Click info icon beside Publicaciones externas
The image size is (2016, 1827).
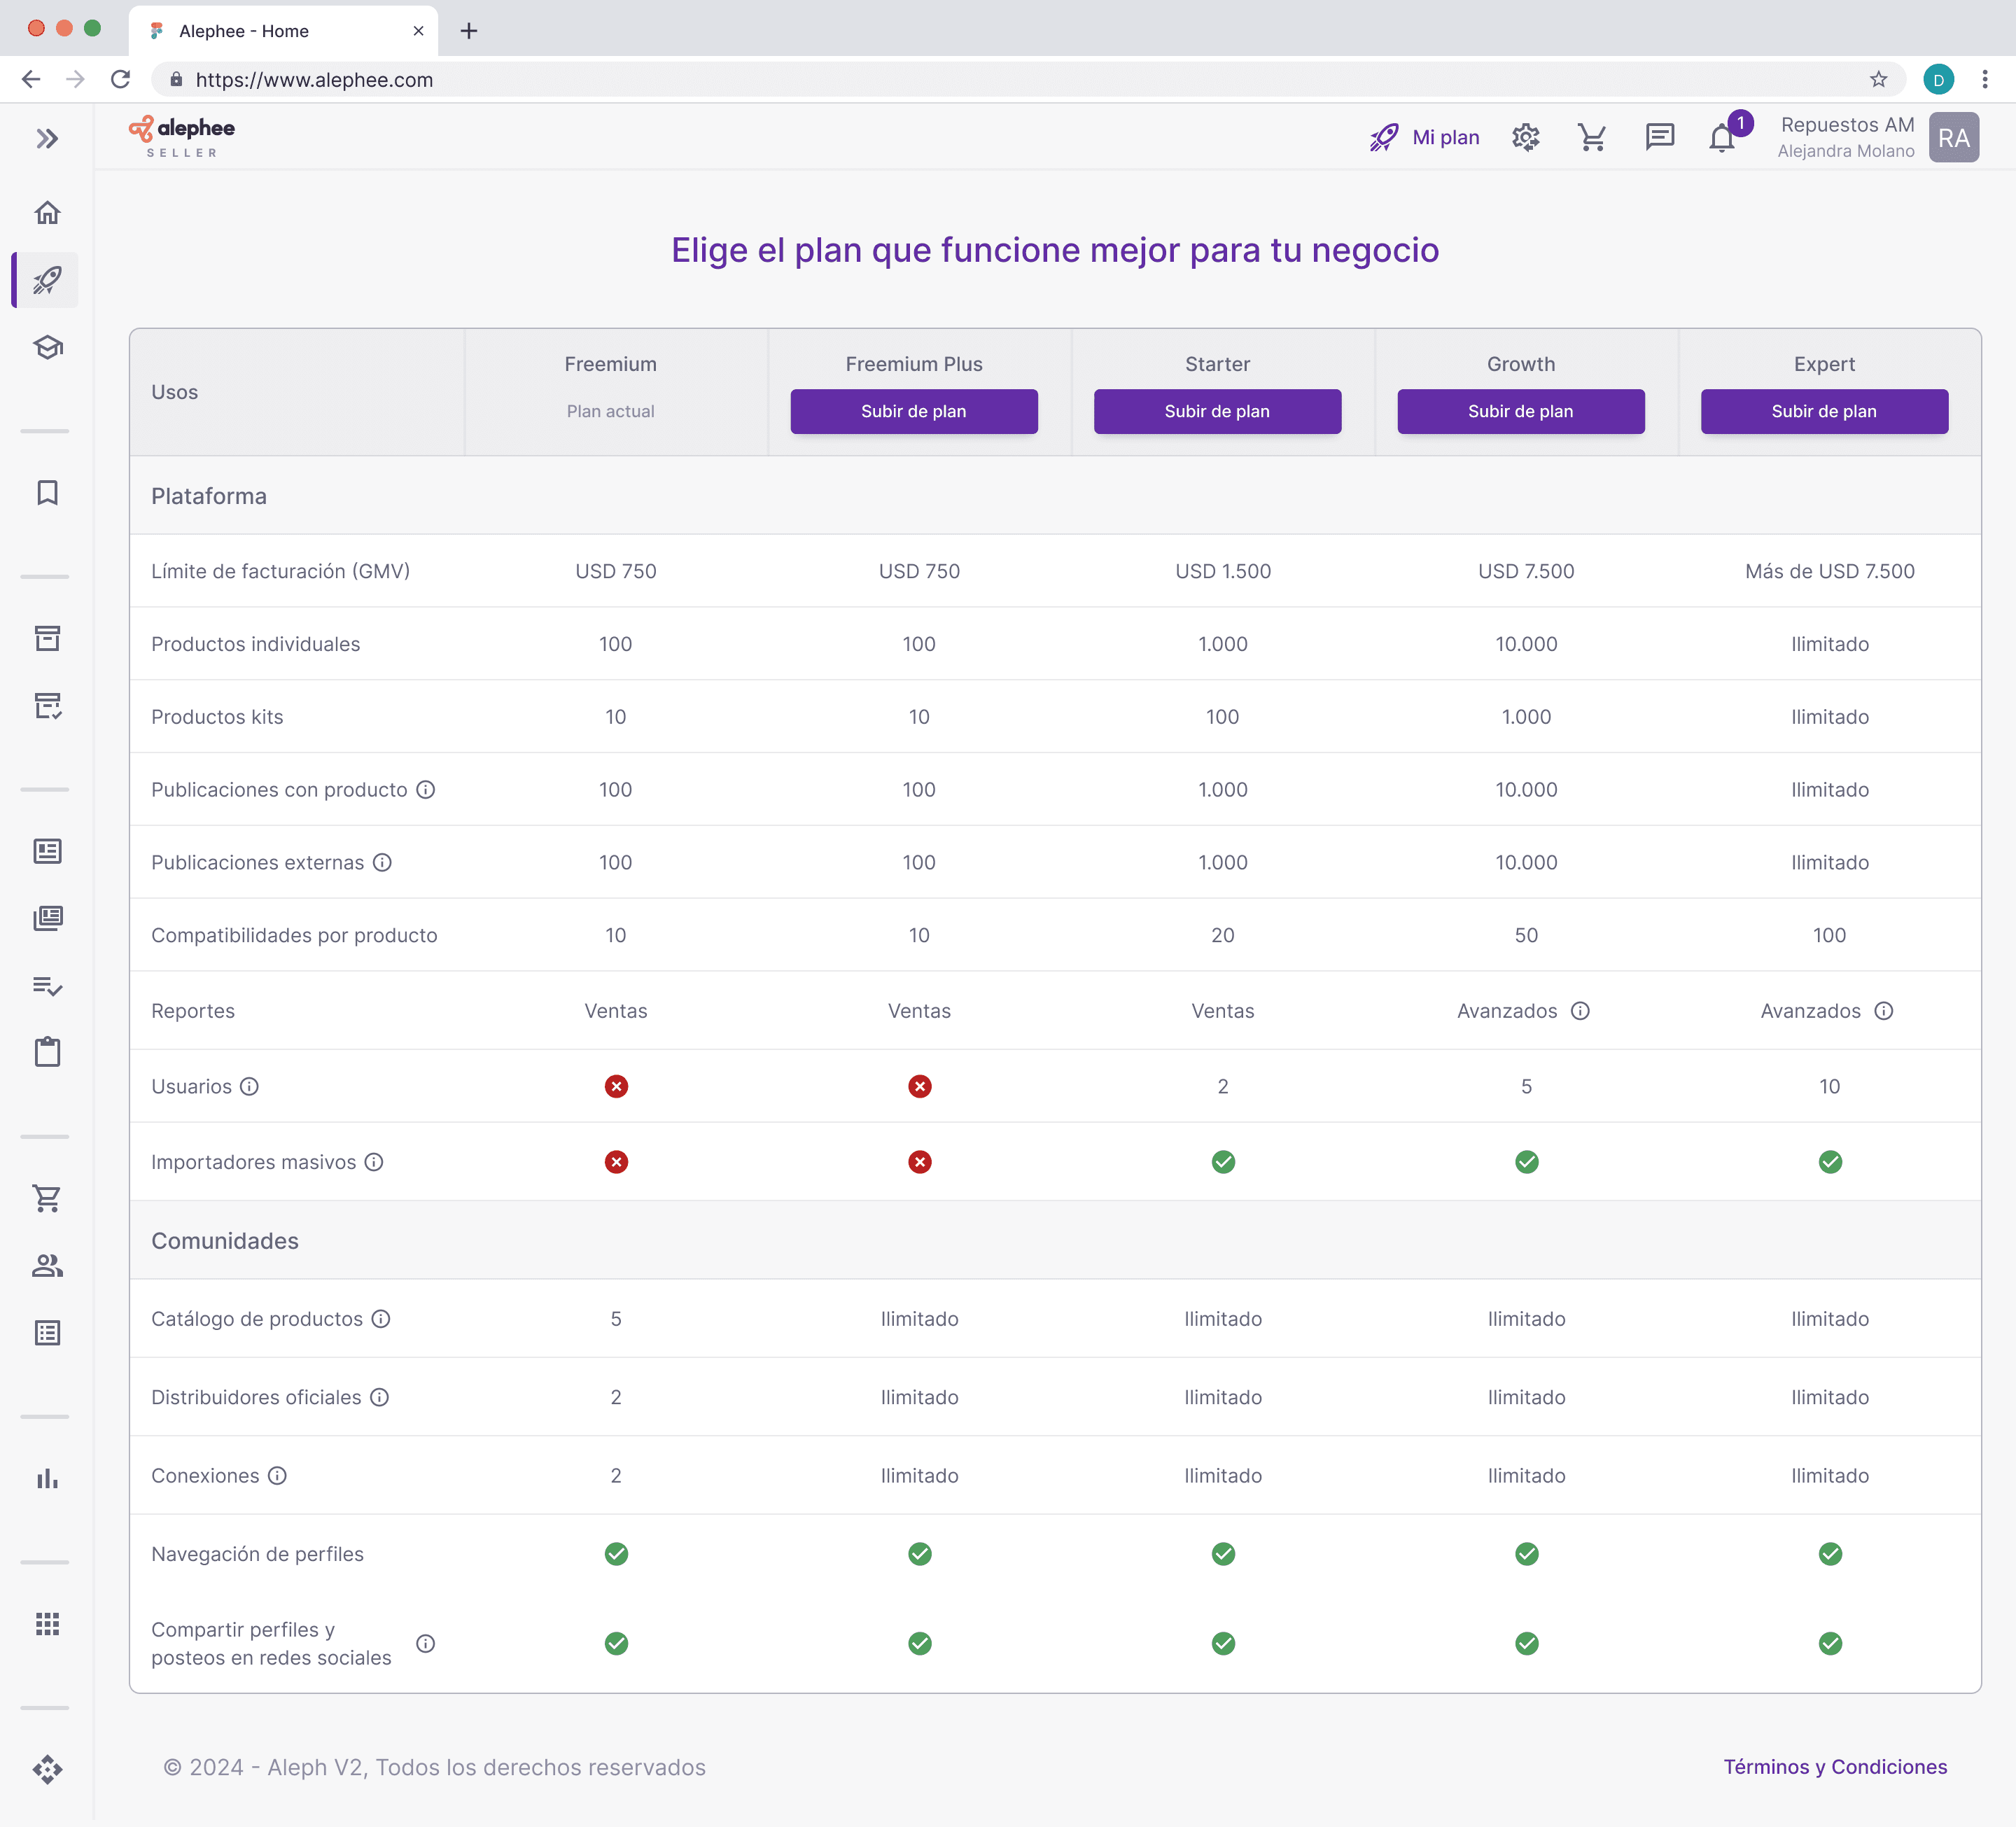[x=382, y=862]
